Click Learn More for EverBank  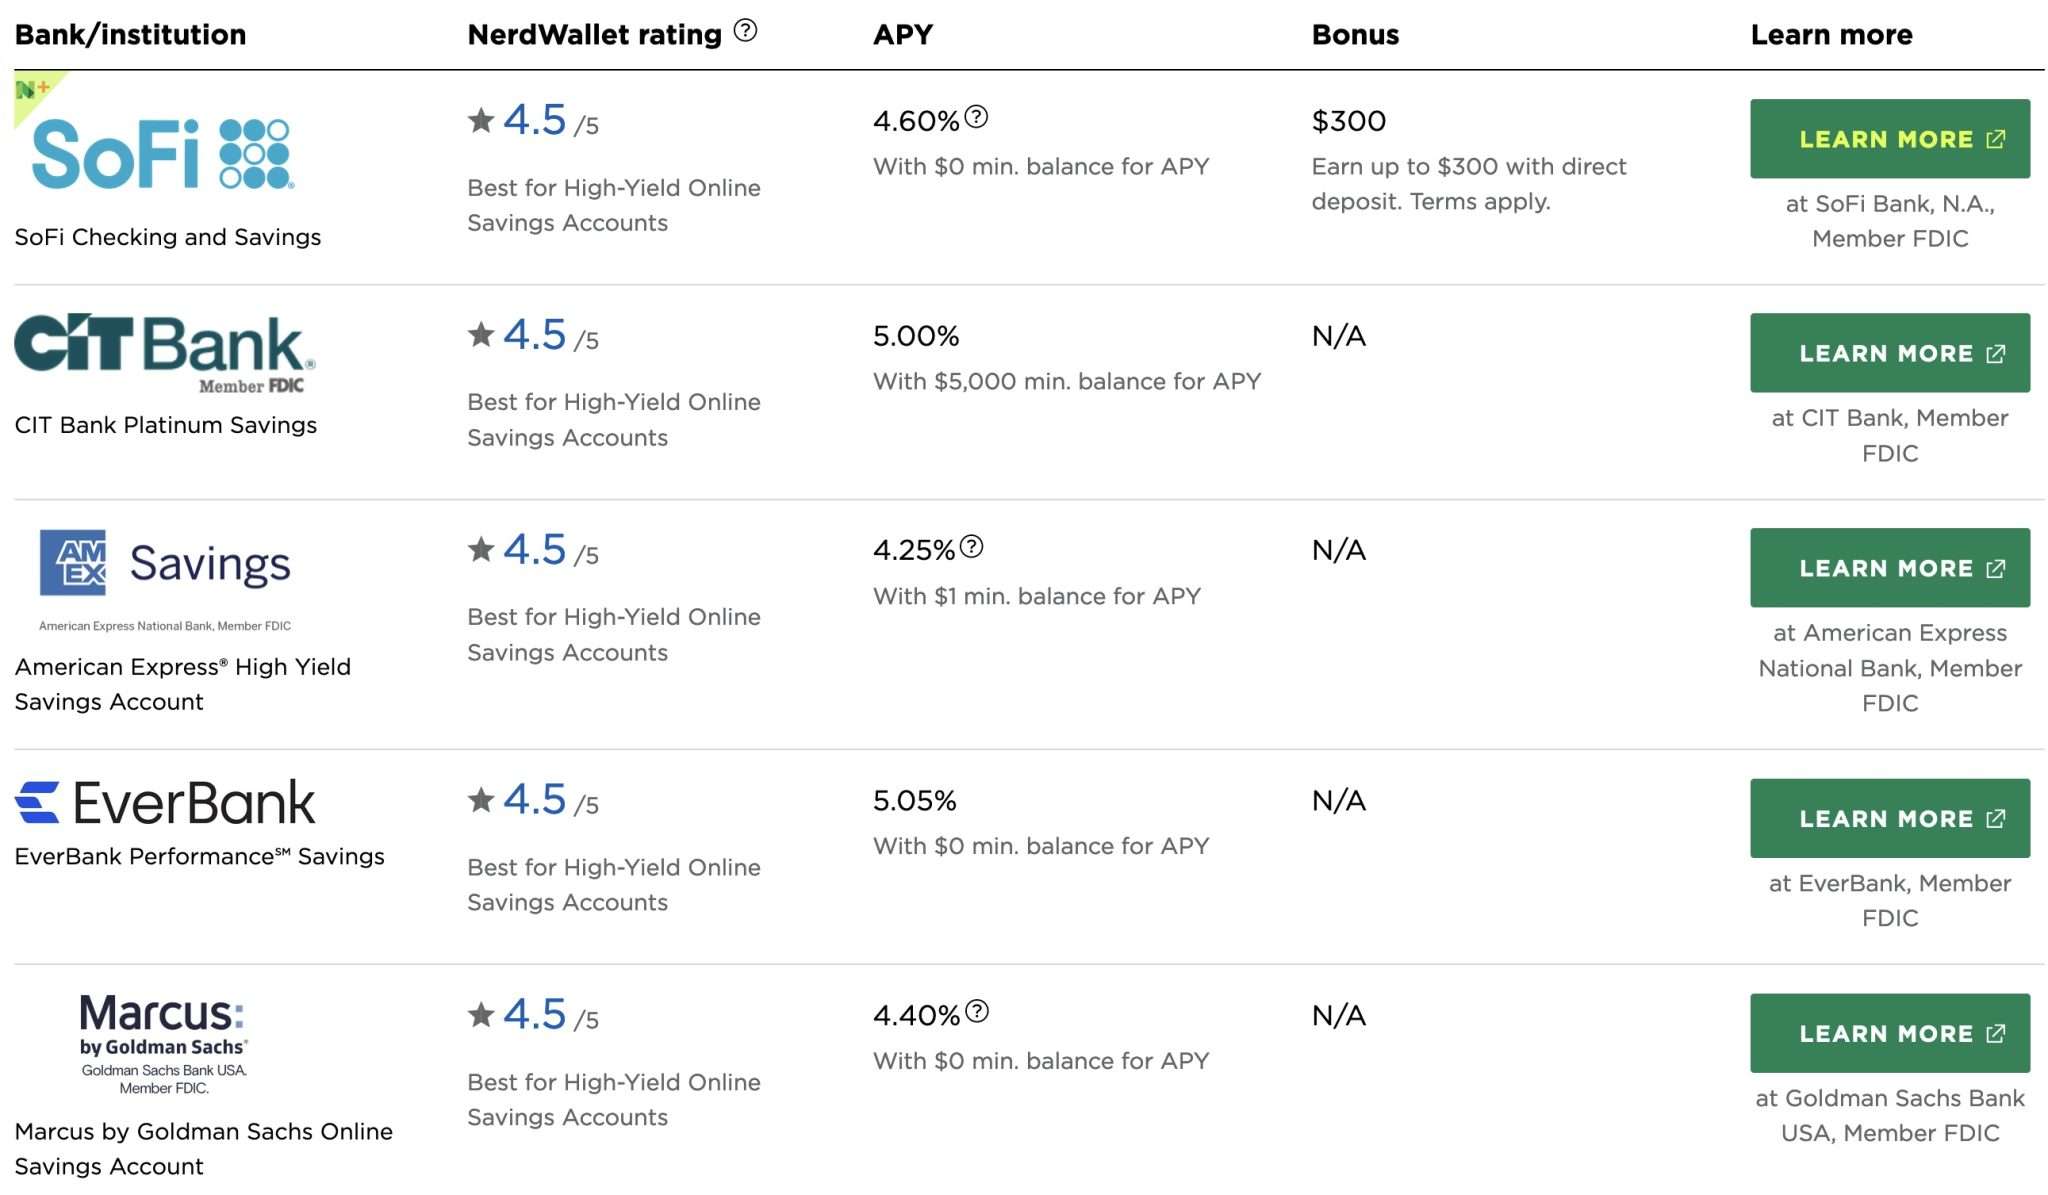coord(1889,818)
